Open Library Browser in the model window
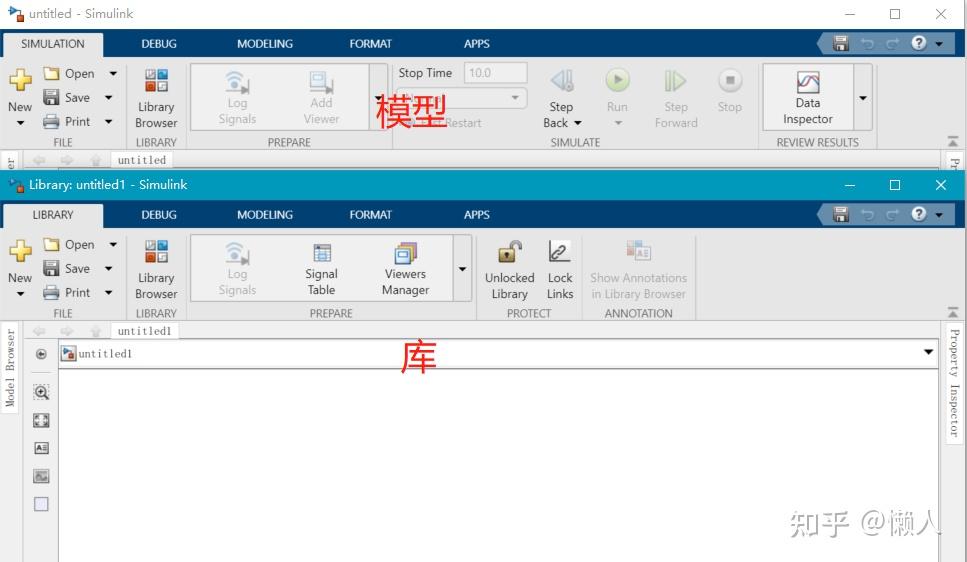967x562 pixels. (156, 99)
